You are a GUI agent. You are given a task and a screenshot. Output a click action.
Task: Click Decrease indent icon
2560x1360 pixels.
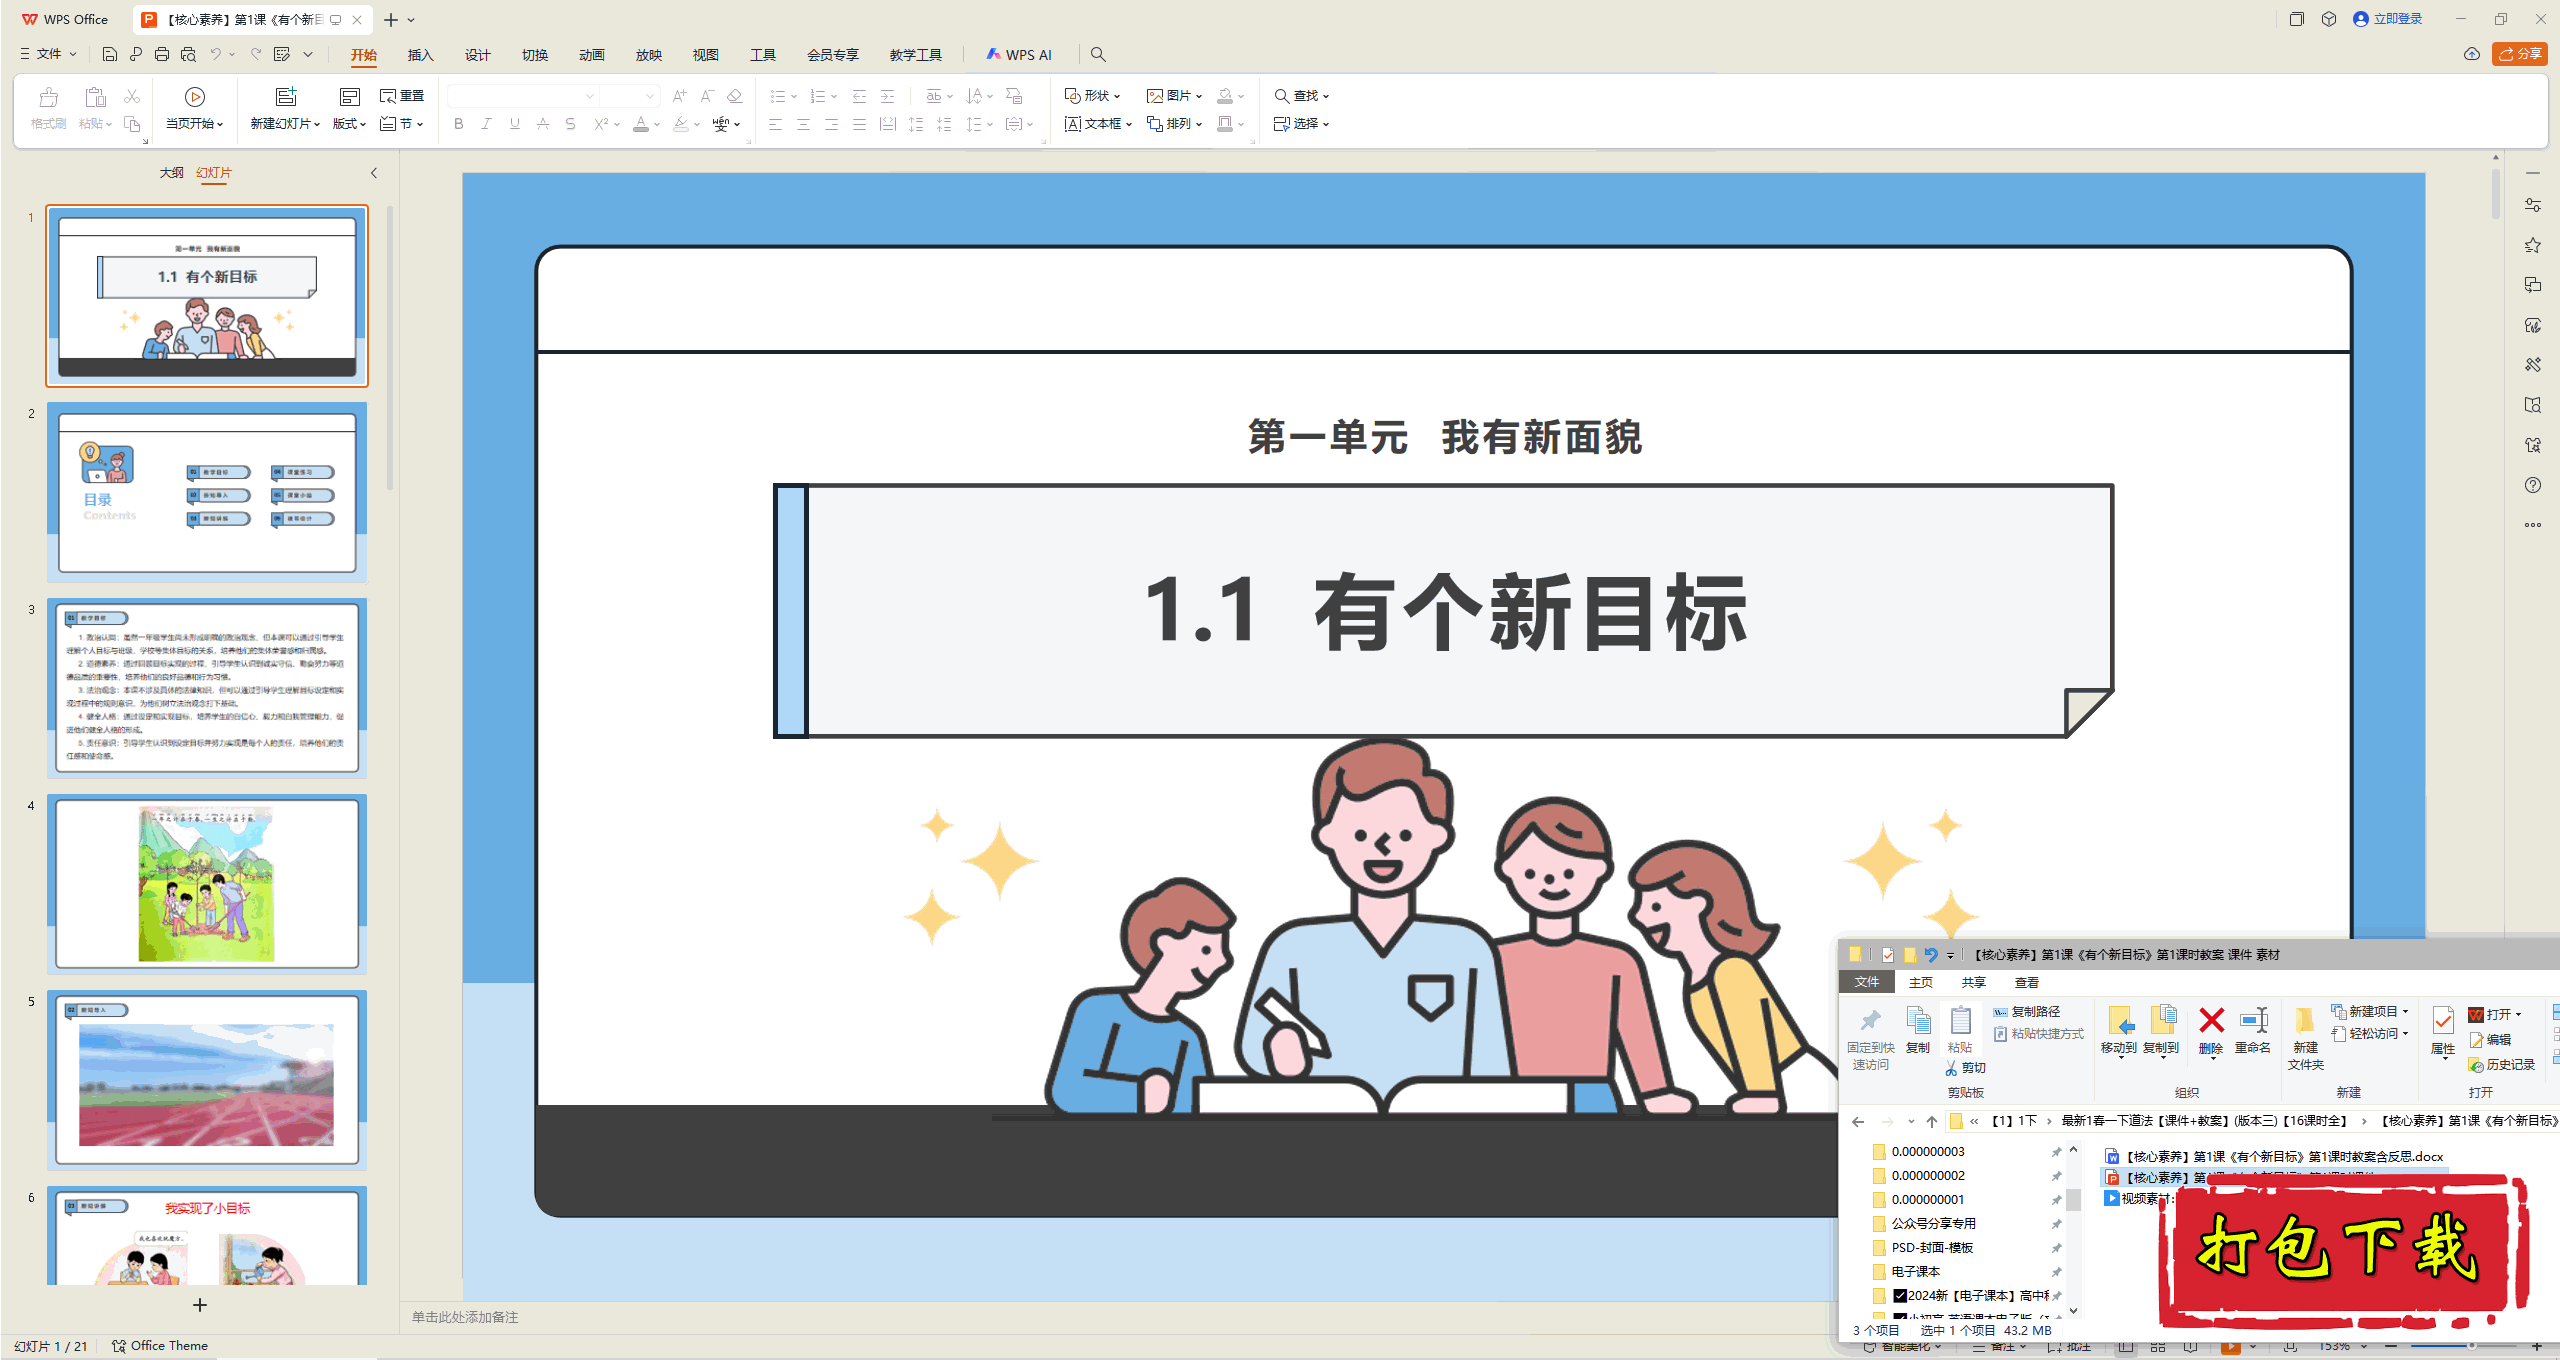coord(859,96)
